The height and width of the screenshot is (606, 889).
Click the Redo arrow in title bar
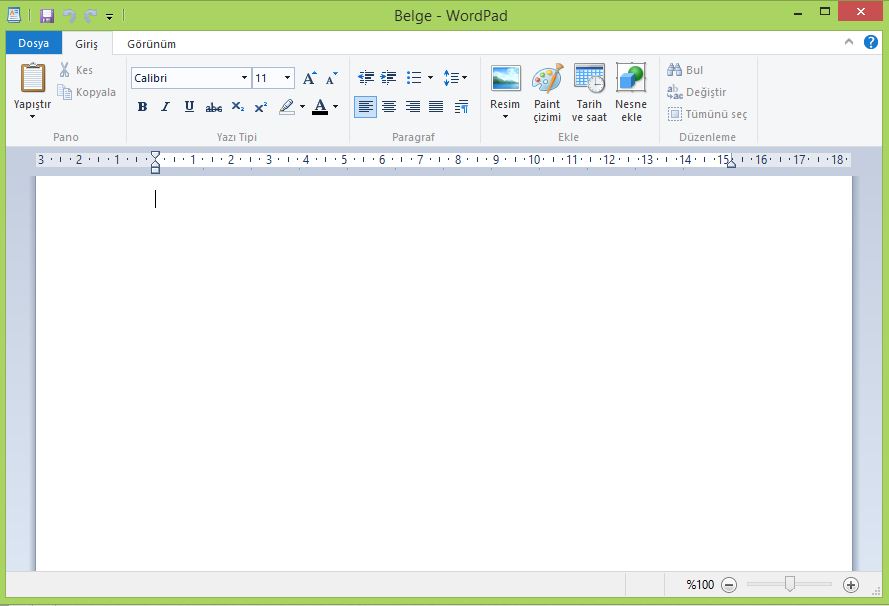tap(90, 16)
